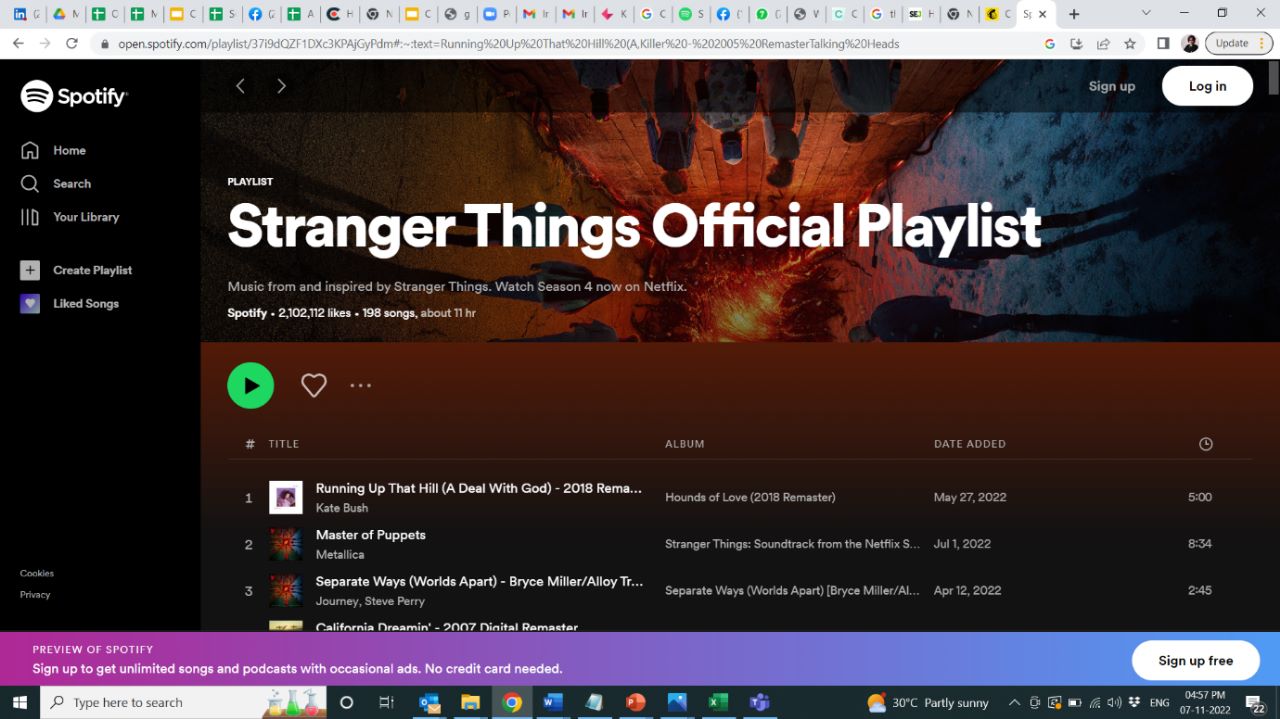Expand the system tray hidden icons arrow
Image resolution: width=1280 pixels, height=719 pixels.
[1014, 703]
